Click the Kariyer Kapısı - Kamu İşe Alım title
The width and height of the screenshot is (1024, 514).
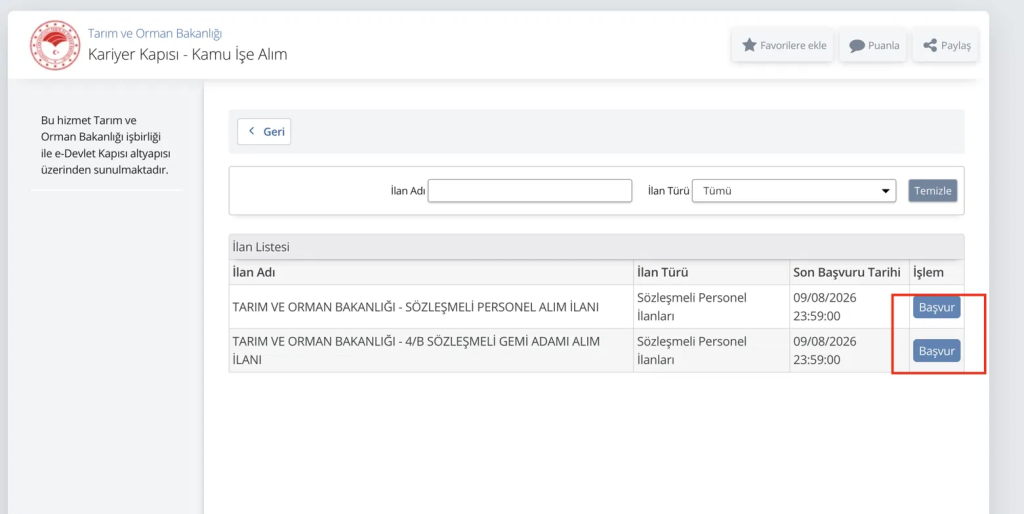coord(187,54)
